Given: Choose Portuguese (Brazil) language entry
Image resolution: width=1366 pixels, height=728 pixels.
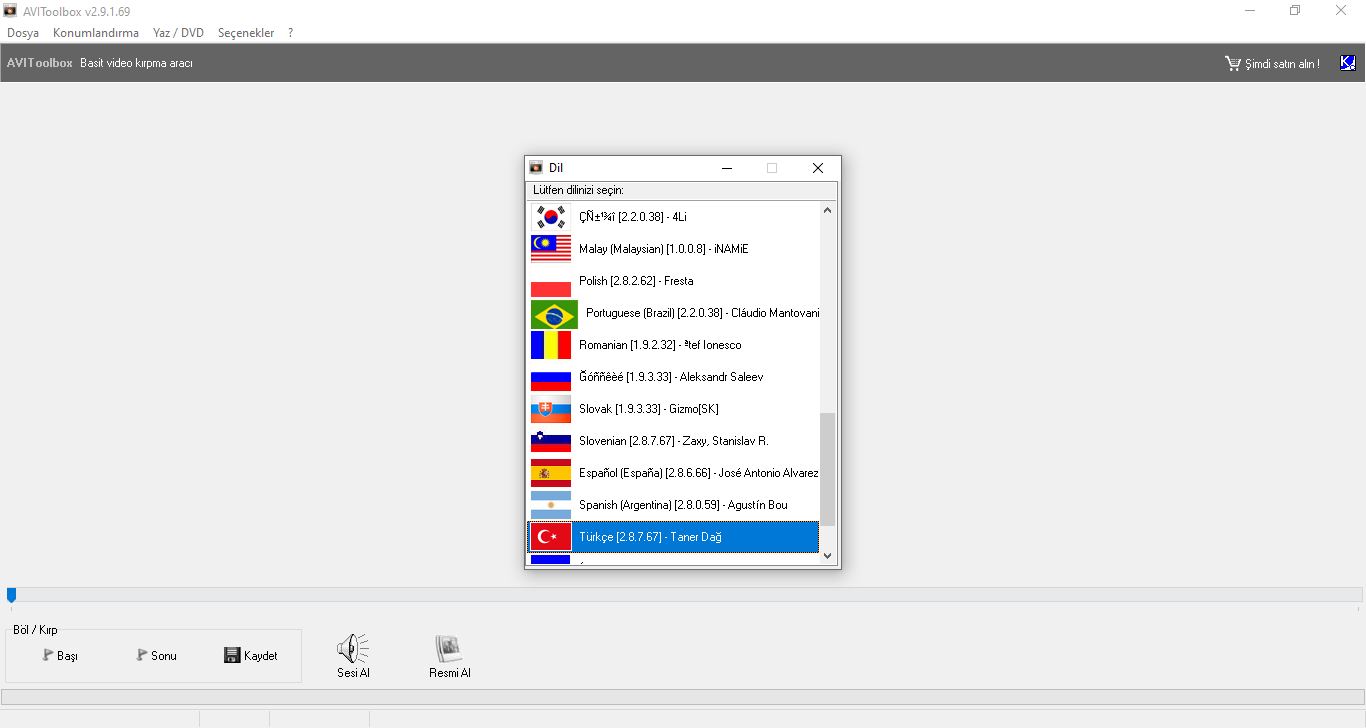Looking at the screenshot, I should coord(673,313).
